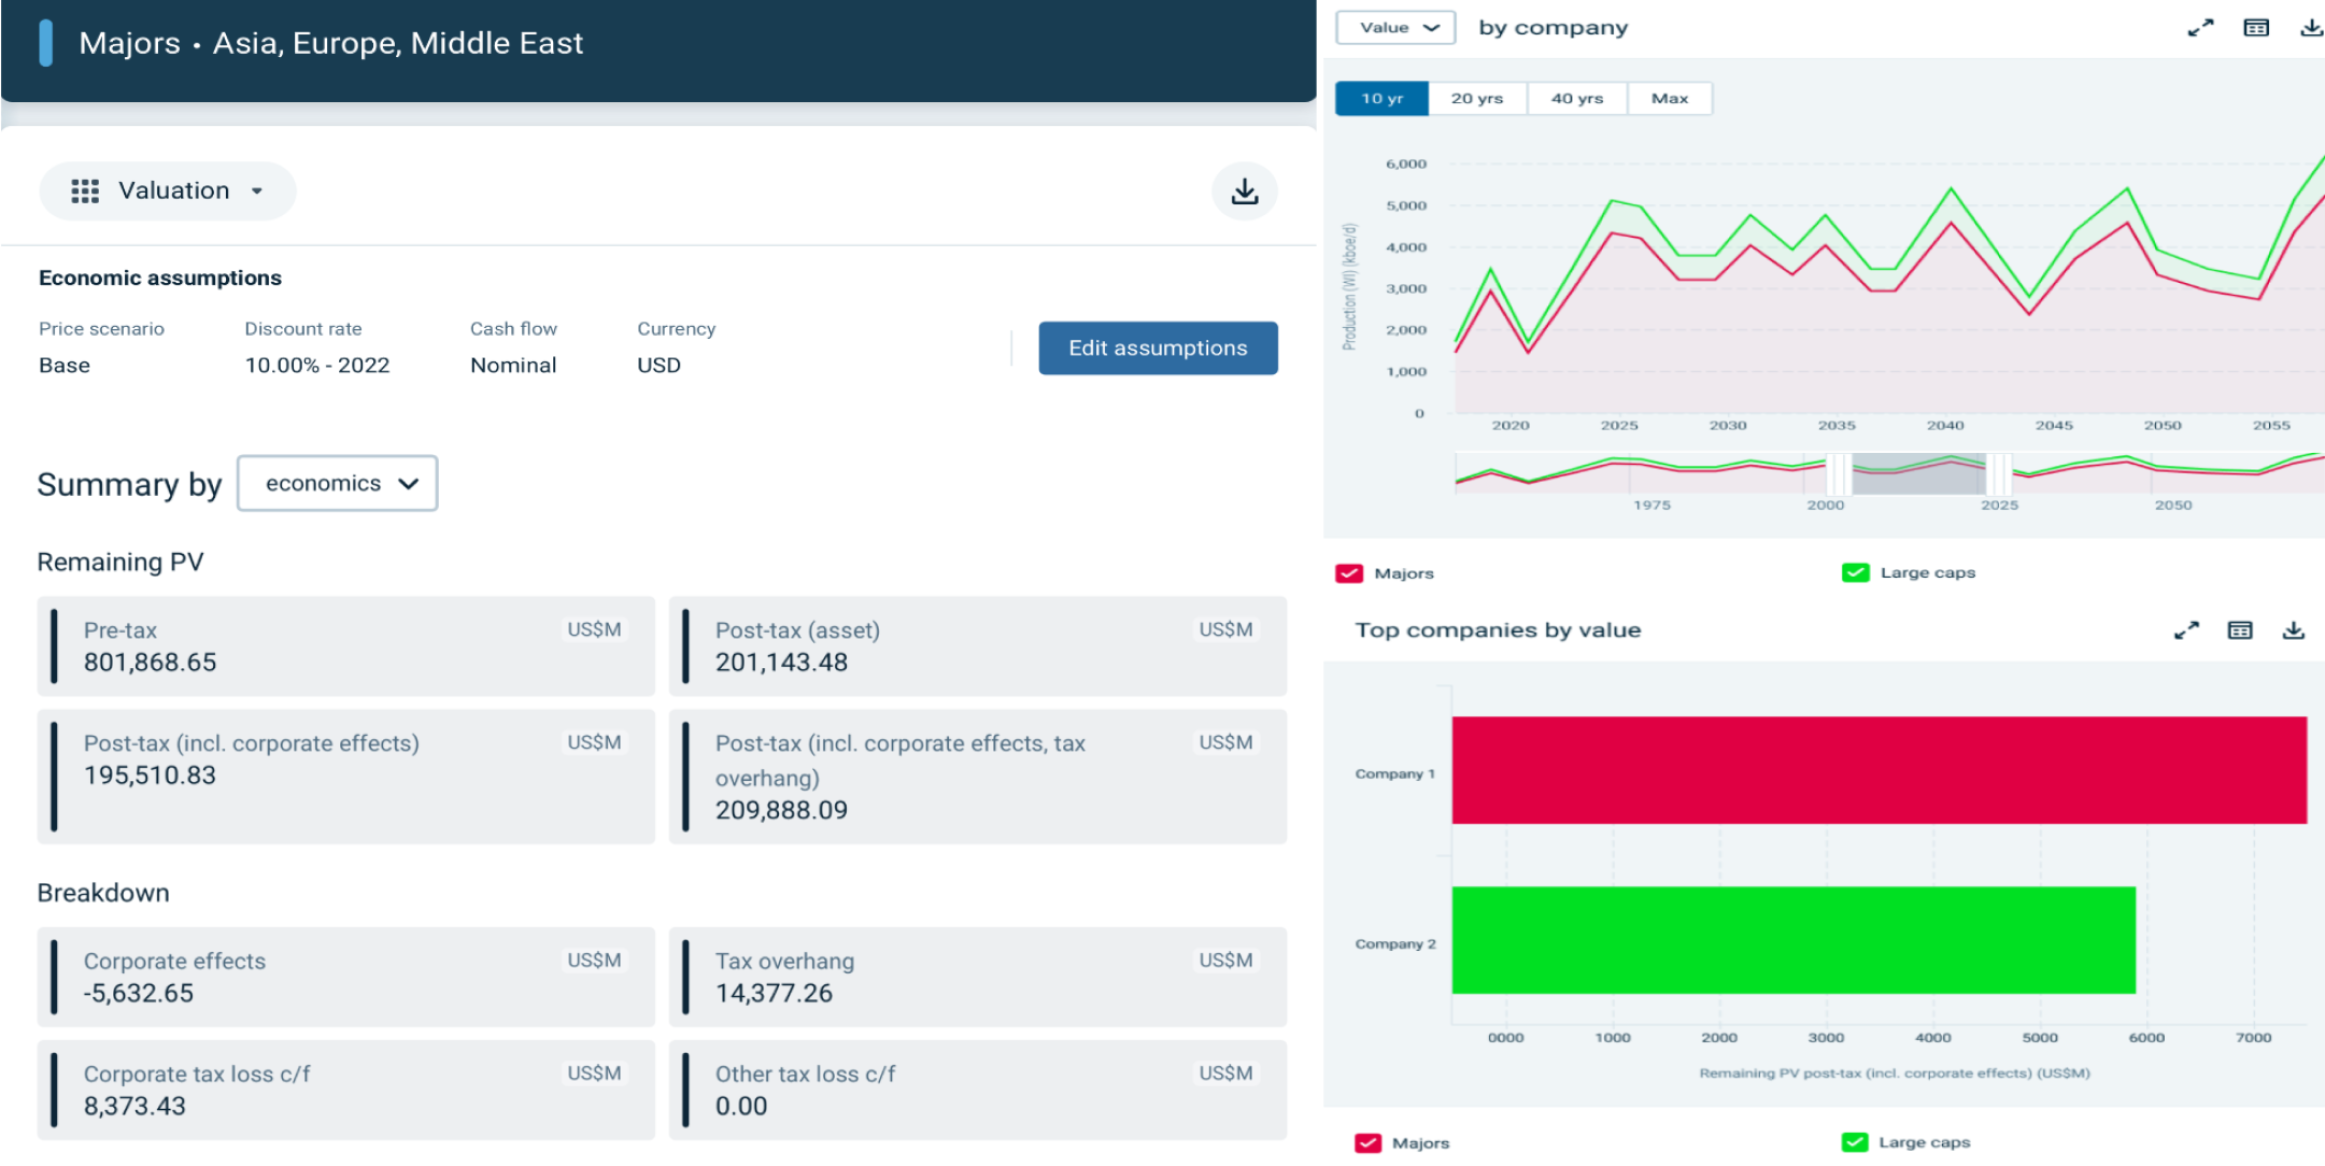Download the by company chart
Viewport: 2325px width, 1166px height.
(x=2310, y=28)
